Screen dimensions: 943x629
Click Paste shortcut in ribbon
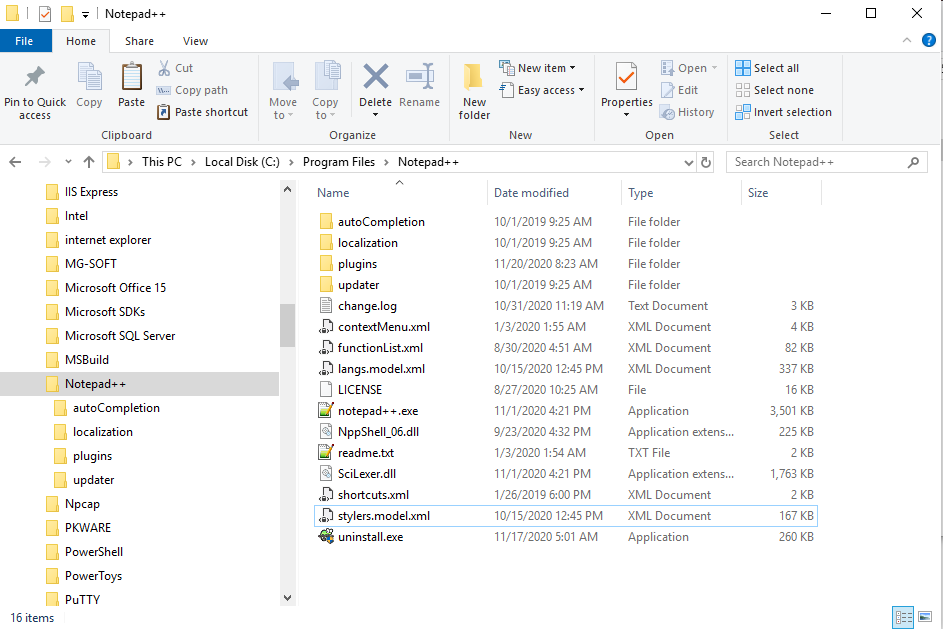click(x=202, y=112)
